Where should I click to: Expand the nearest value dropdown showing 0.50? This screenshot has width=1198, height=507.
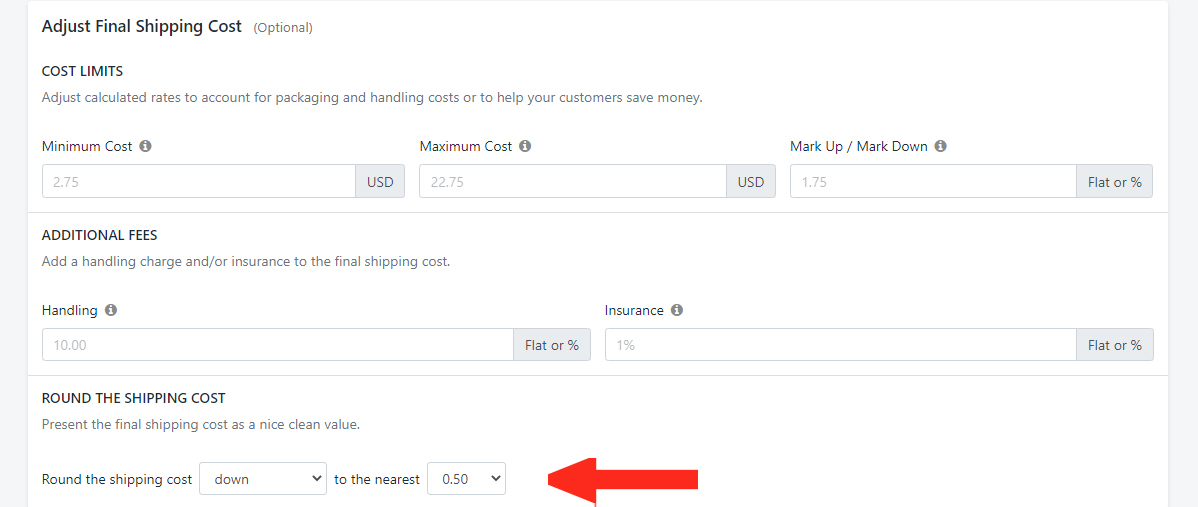(x=466, y=479)
